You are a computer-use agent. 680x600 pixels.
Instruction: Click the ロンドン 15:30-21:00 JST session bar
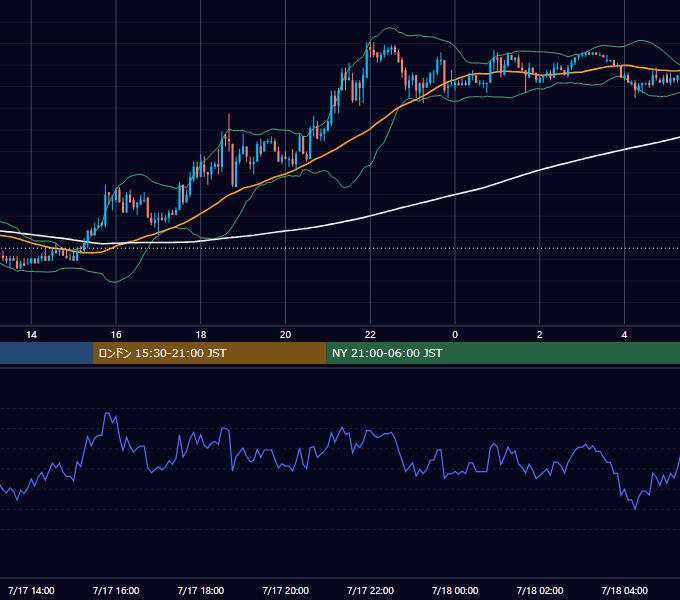click(209, 353)
